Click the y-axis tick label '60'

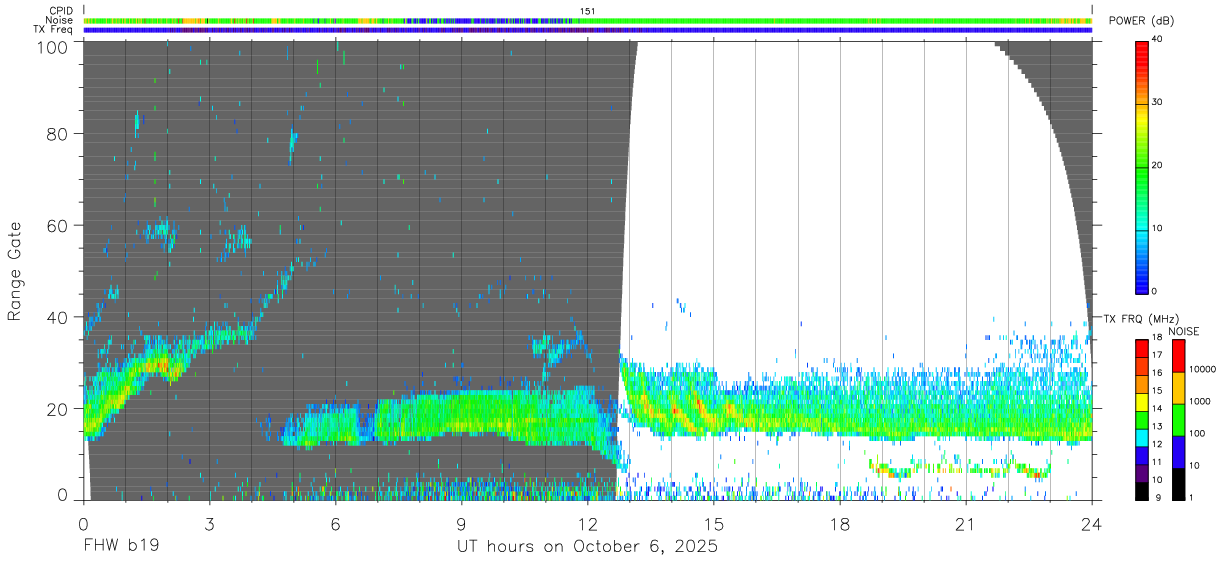point(57,226)
